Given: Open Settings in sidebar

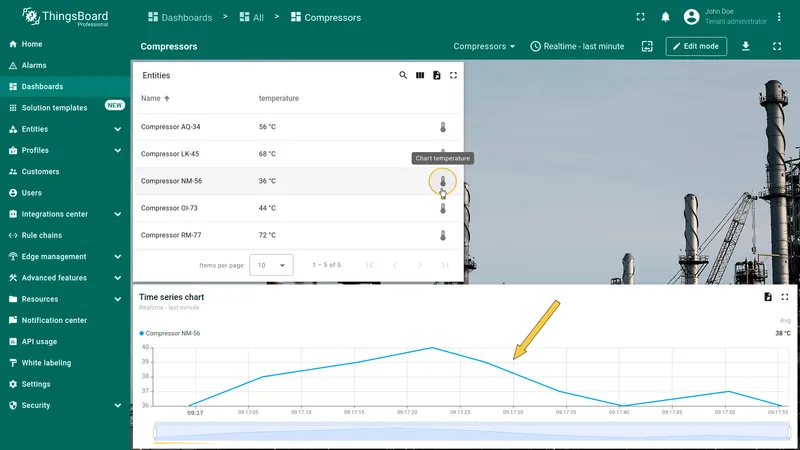Looking at the screenshot, I should [65, 384].
